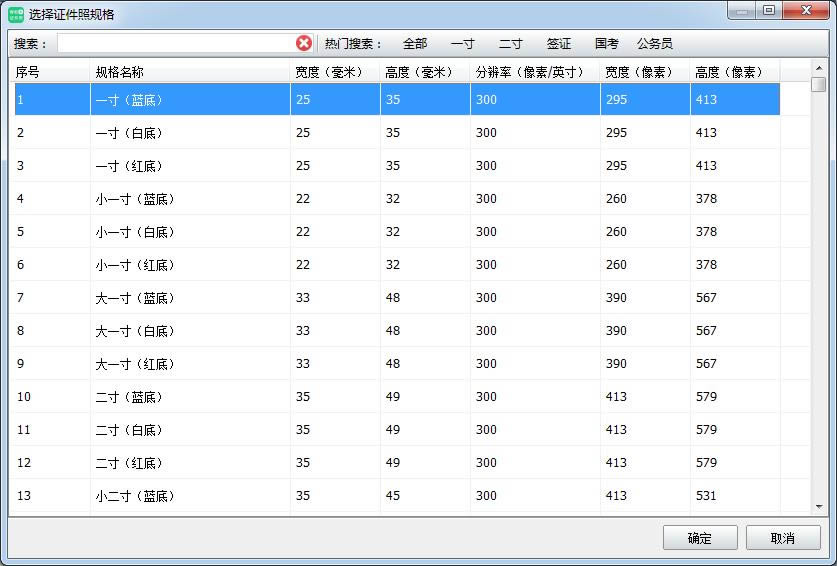Select row 二寸（蓝底）
The height and width of the screenshot is (566, 837).
[x=397, y=397]
